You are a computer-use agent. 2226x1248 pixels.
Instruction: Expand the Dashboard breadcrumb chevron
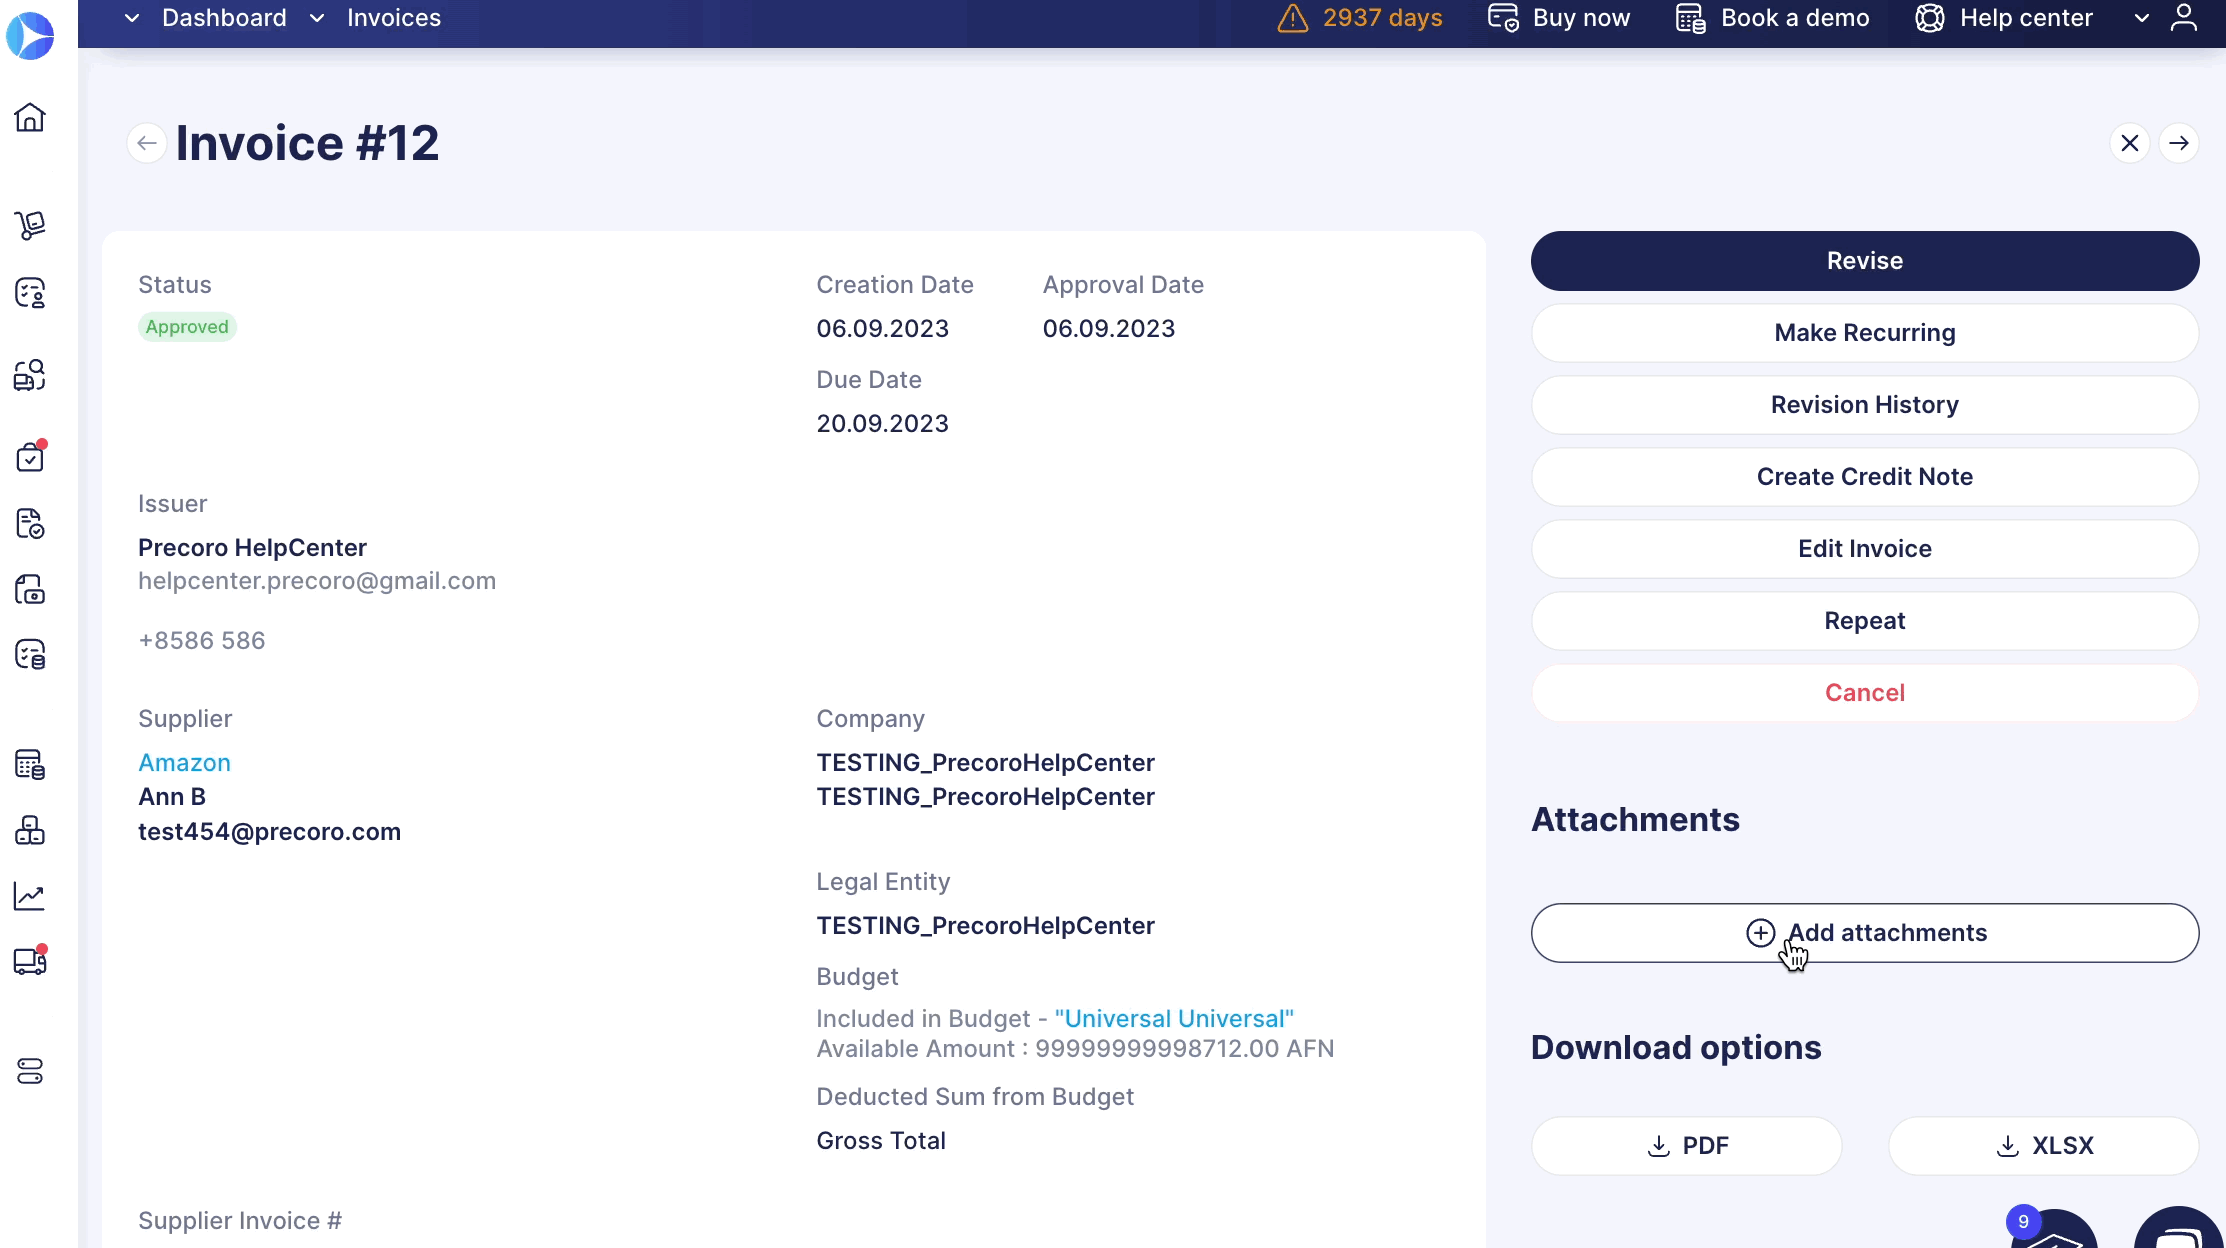click(132, 18)
